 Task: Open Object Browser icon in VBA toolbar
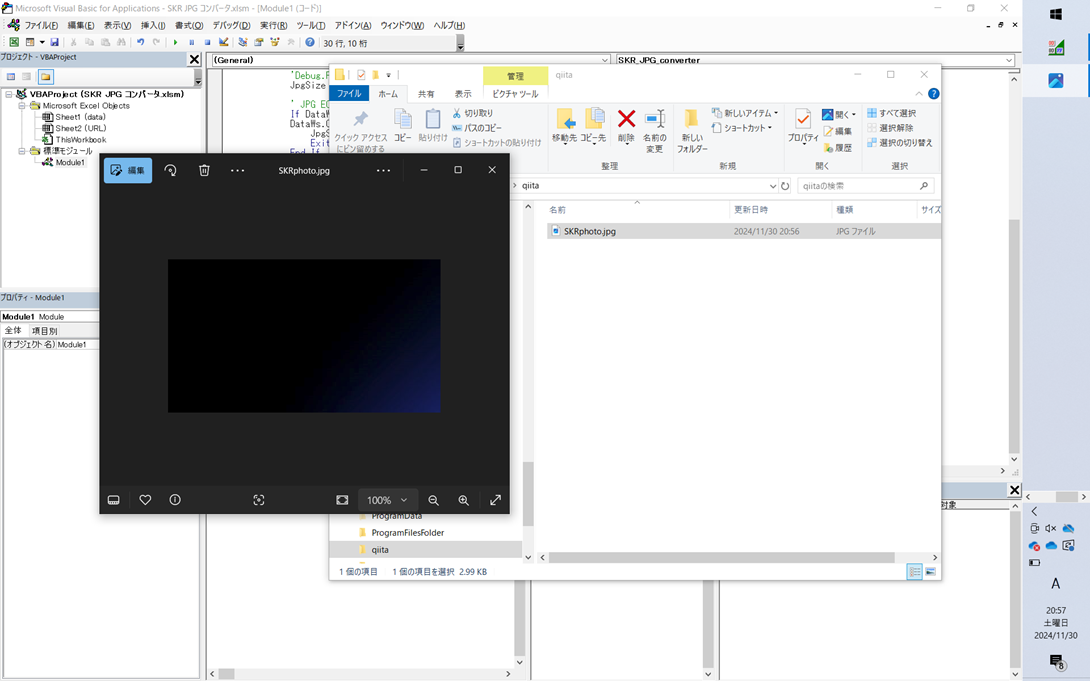[275, 42]
